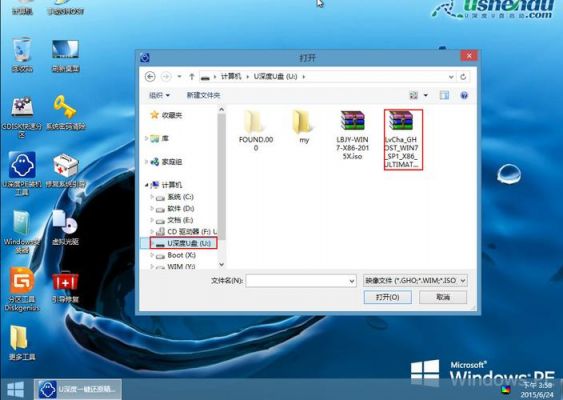This screenshot has height=400, width=563.
Task: Open the GDISK quick partition desktop icon
Action: tap(22, 117)
